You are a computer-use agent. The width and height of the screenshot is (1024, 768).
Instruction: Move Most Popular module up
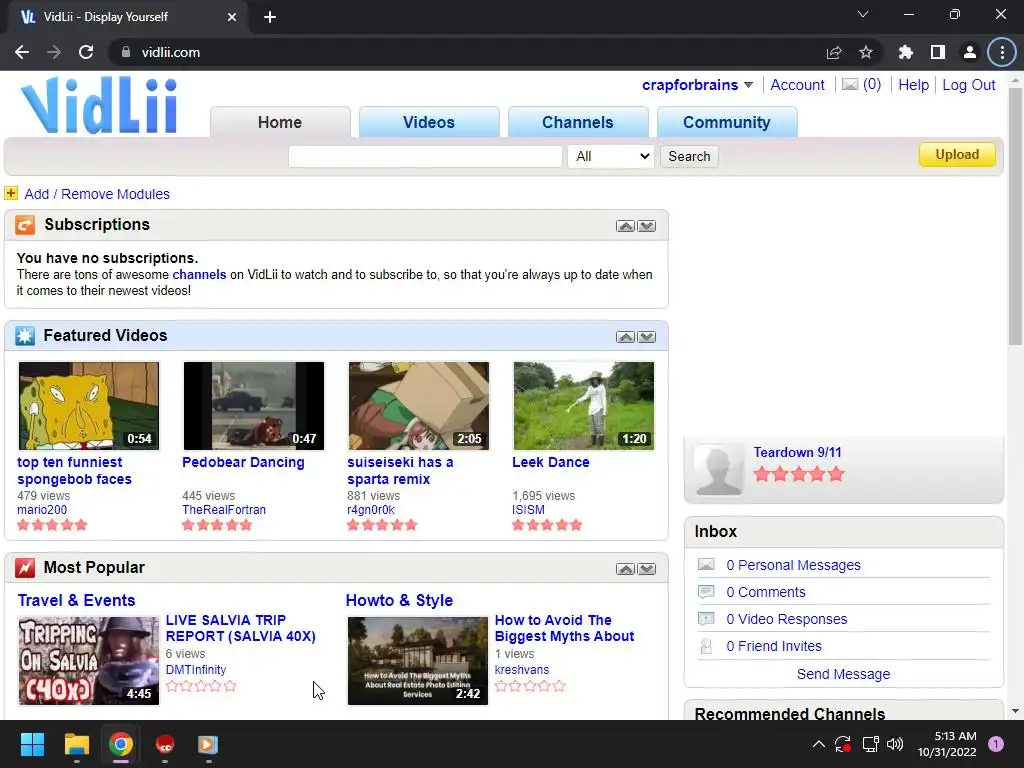[x=625, y=569]
